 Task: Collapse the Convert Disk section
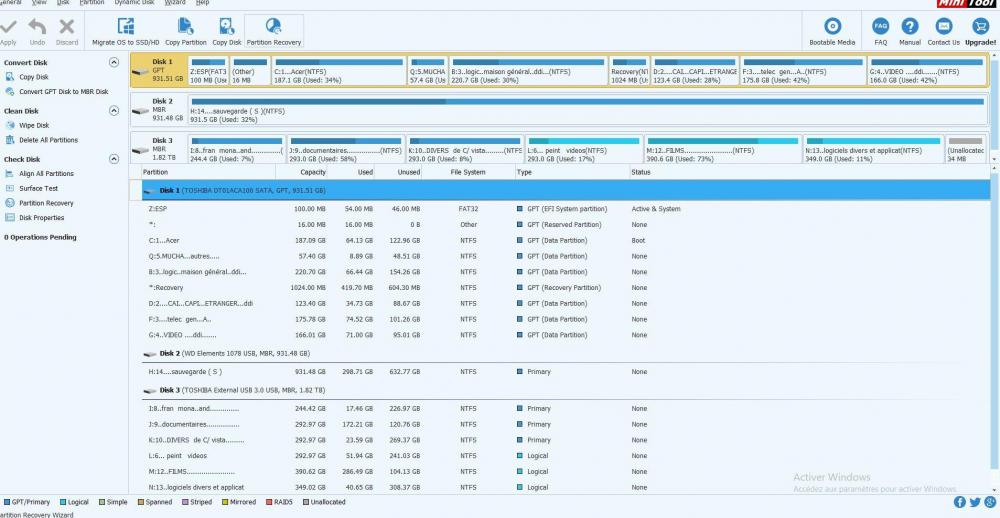(x=114, y=62)
